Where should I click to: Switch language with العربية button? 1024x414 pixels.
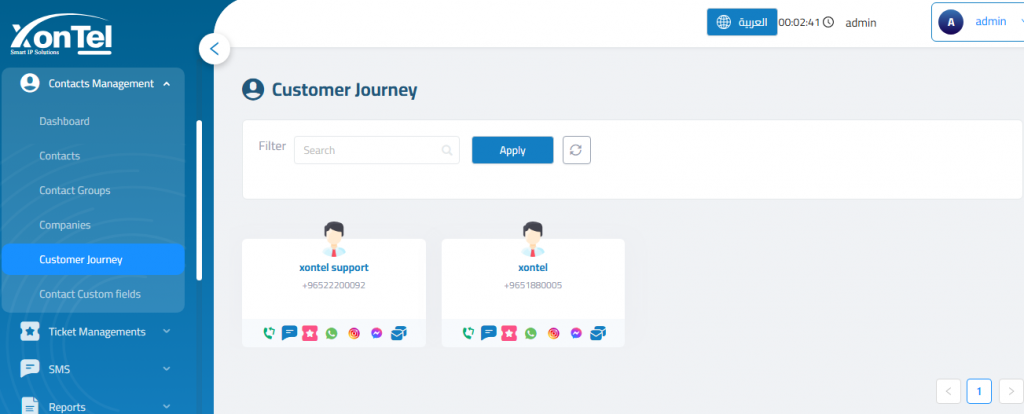coord(742,22)
